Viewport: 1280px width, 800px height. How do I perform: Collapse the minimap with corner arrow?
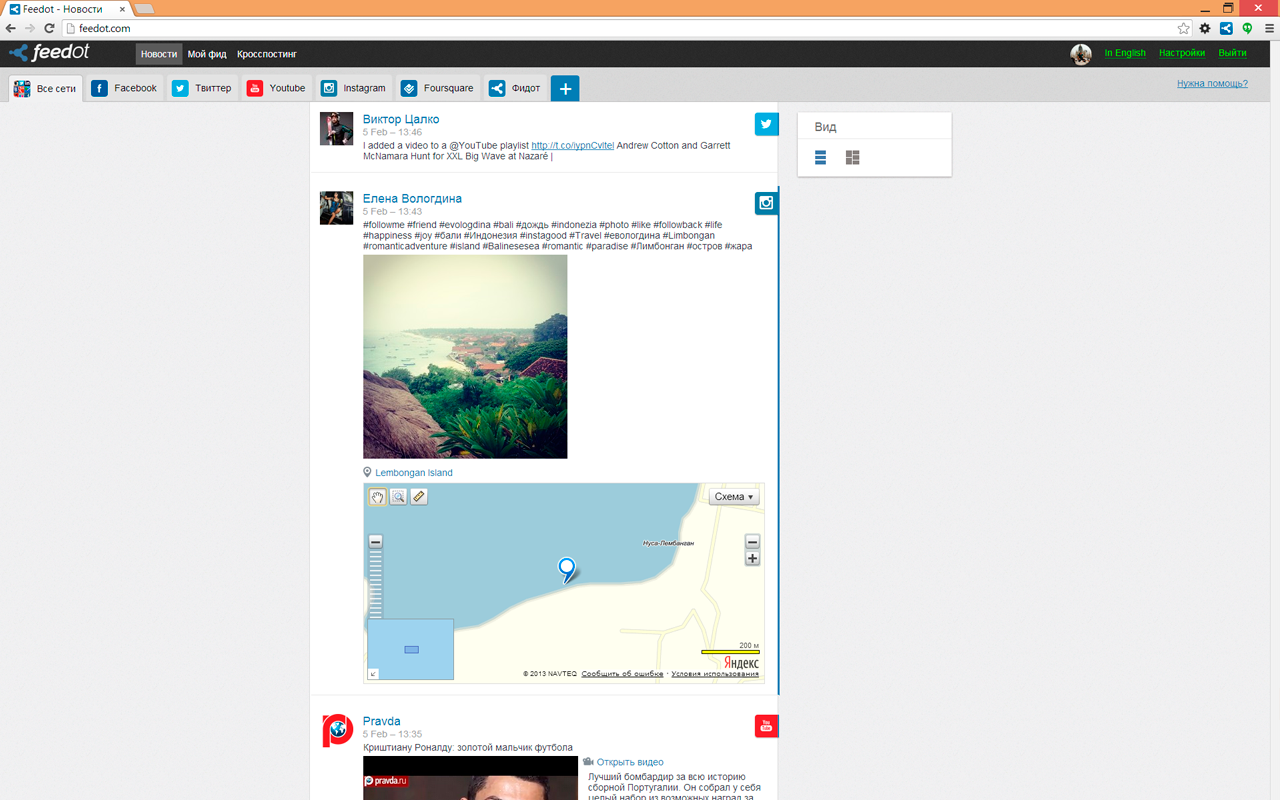[x=373, y=674]
